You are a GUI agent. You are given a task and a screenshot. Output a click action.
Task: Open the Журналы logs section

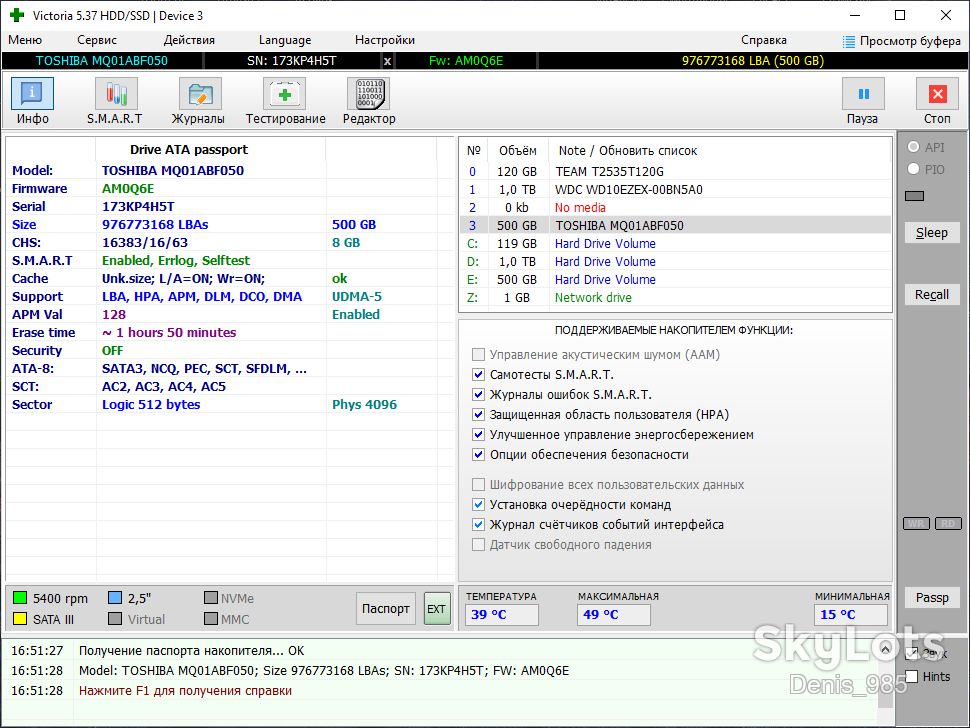200,94
